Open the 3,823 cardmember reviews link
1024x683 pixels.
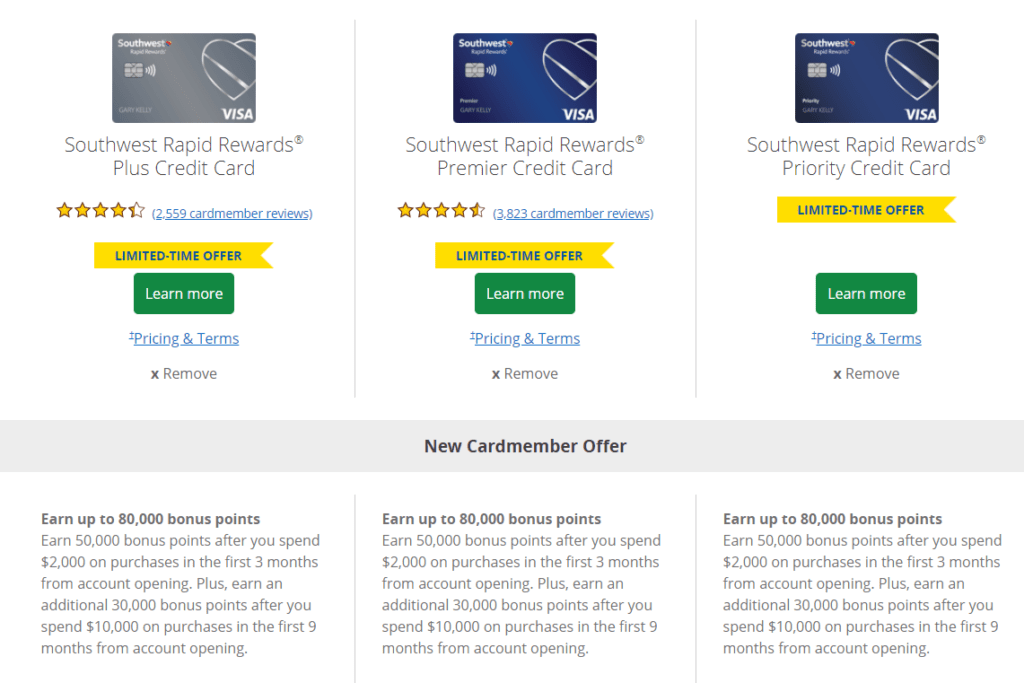click(x=573, y=213)
